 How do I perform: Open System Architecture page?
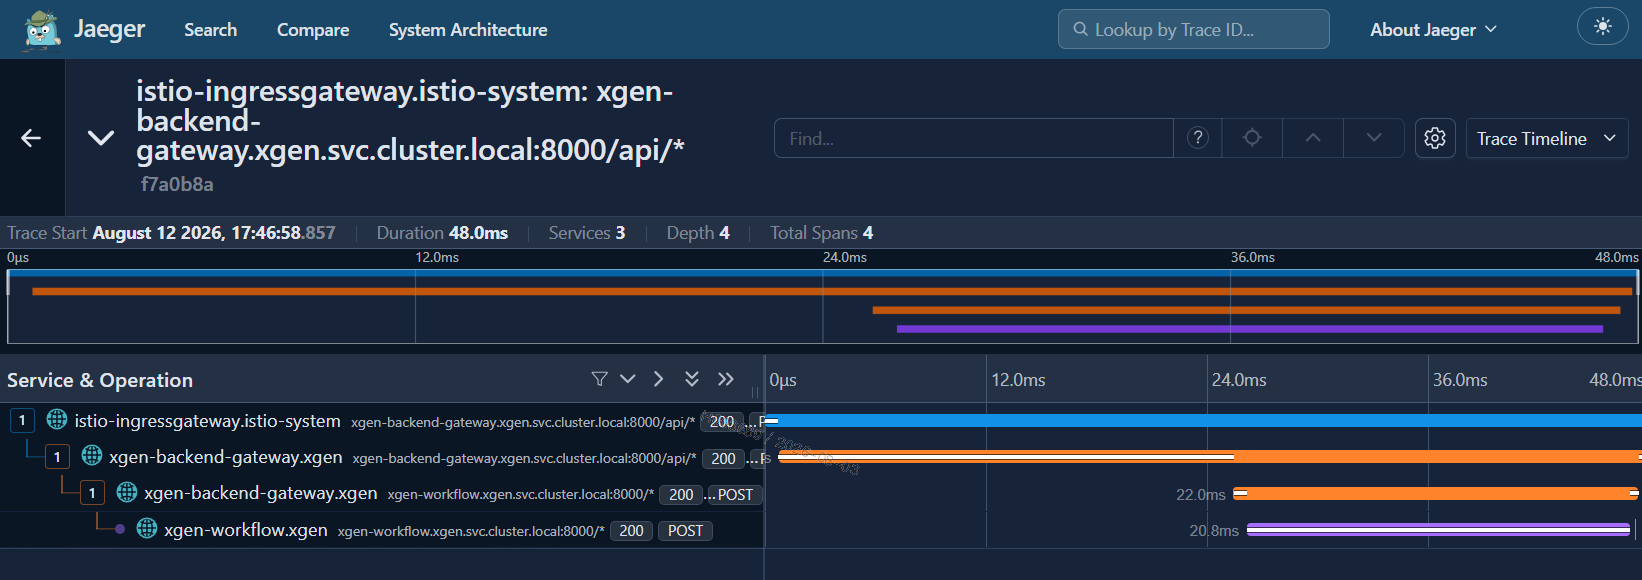point(468,30)
